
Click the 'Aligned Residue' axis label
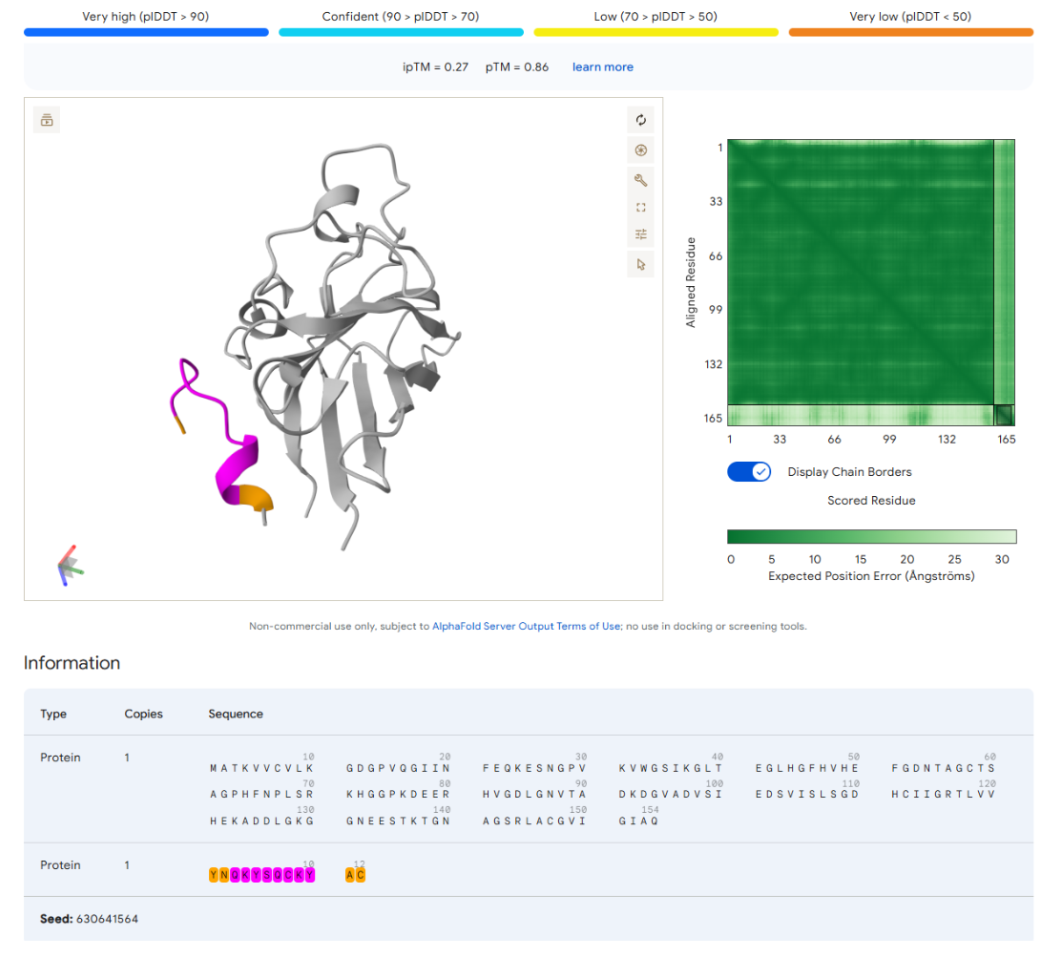point(690,282)
